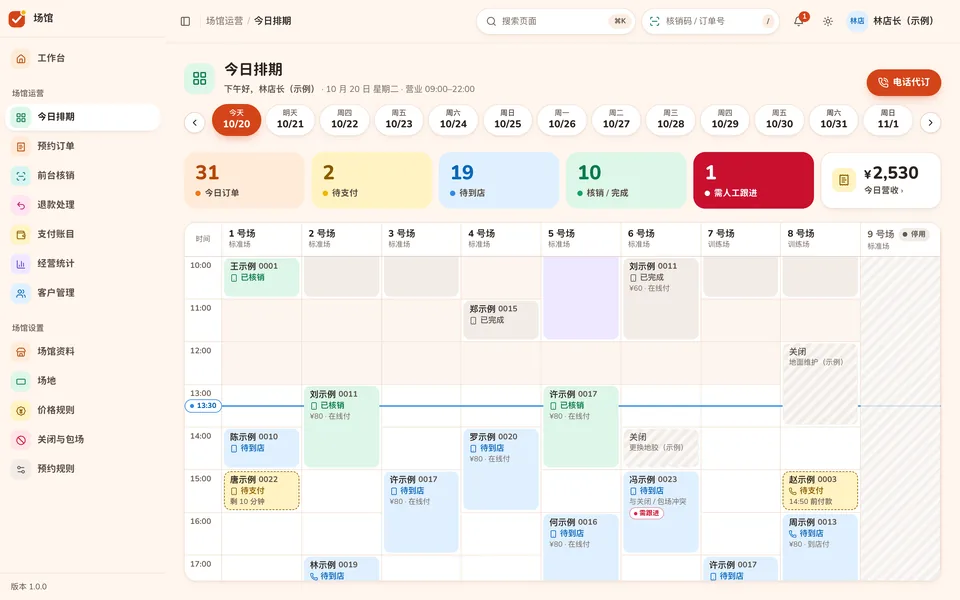Click the 场馆资料 store icon
Viewport: 960px width, 600px height.
tap(21, 352)
